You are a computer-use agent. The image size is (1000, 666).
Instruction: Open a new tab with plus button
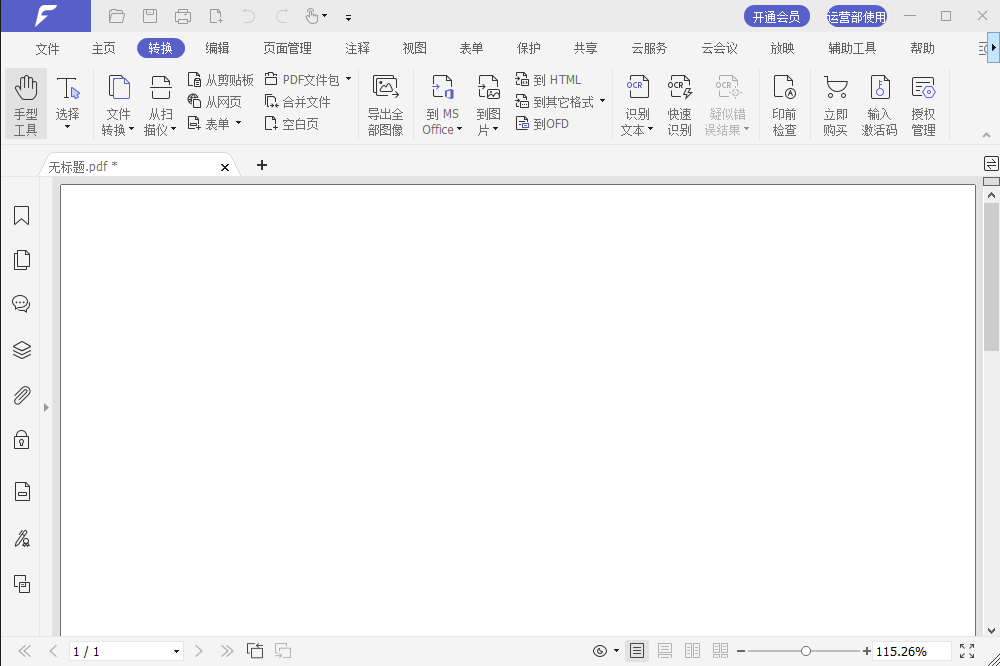click(x=261, y=165)
